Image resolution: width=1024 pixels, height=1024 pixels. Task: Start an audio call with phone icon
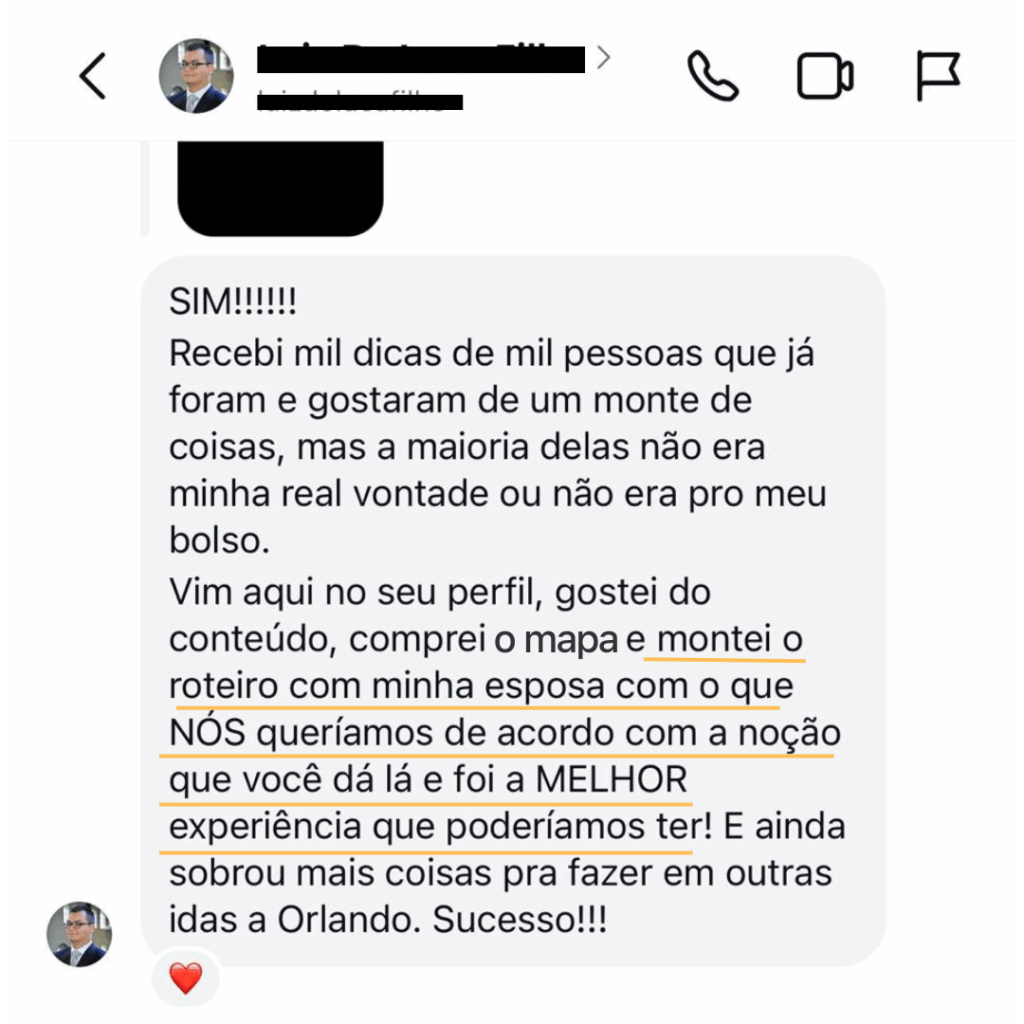pyautogui.click(x=712, y=76)
